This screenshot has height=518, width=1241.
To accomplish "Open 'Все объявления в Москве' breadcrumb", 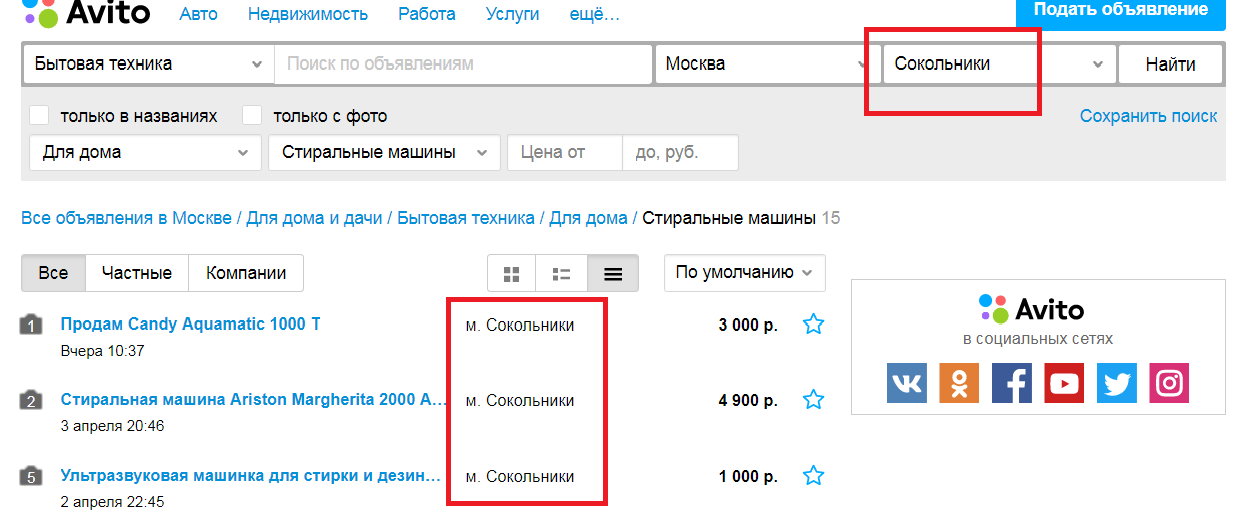I will pos(126,218).
